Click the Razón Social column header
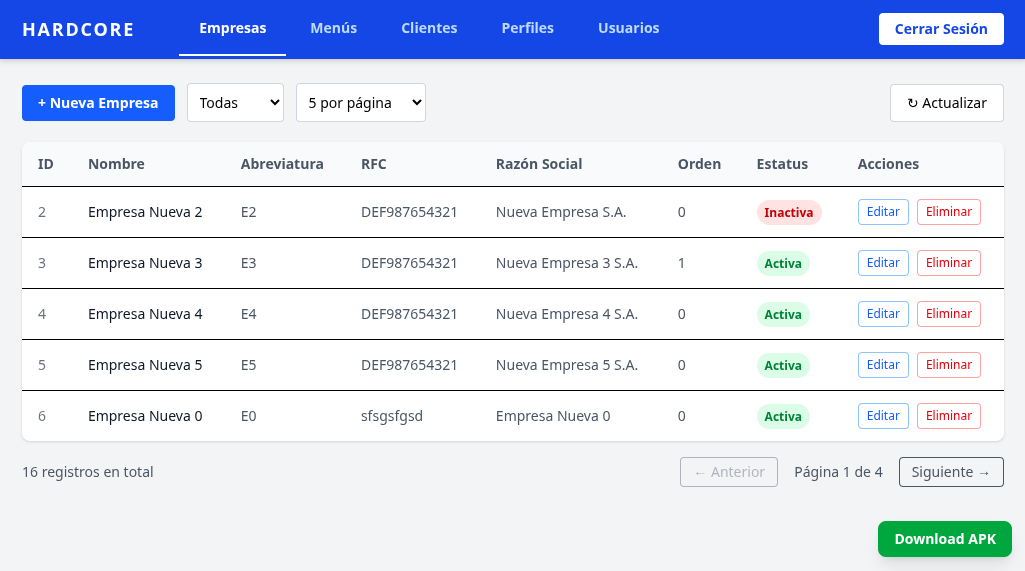The image size is (1025, 571). click(539, 164)
